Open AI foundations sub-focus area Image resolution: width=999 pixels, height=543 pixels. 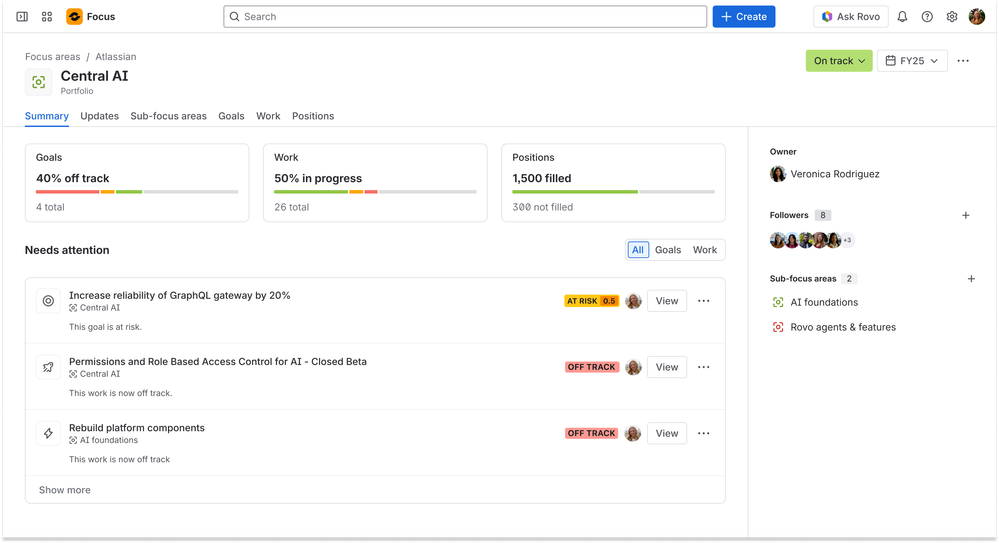(x=824, y=302)
